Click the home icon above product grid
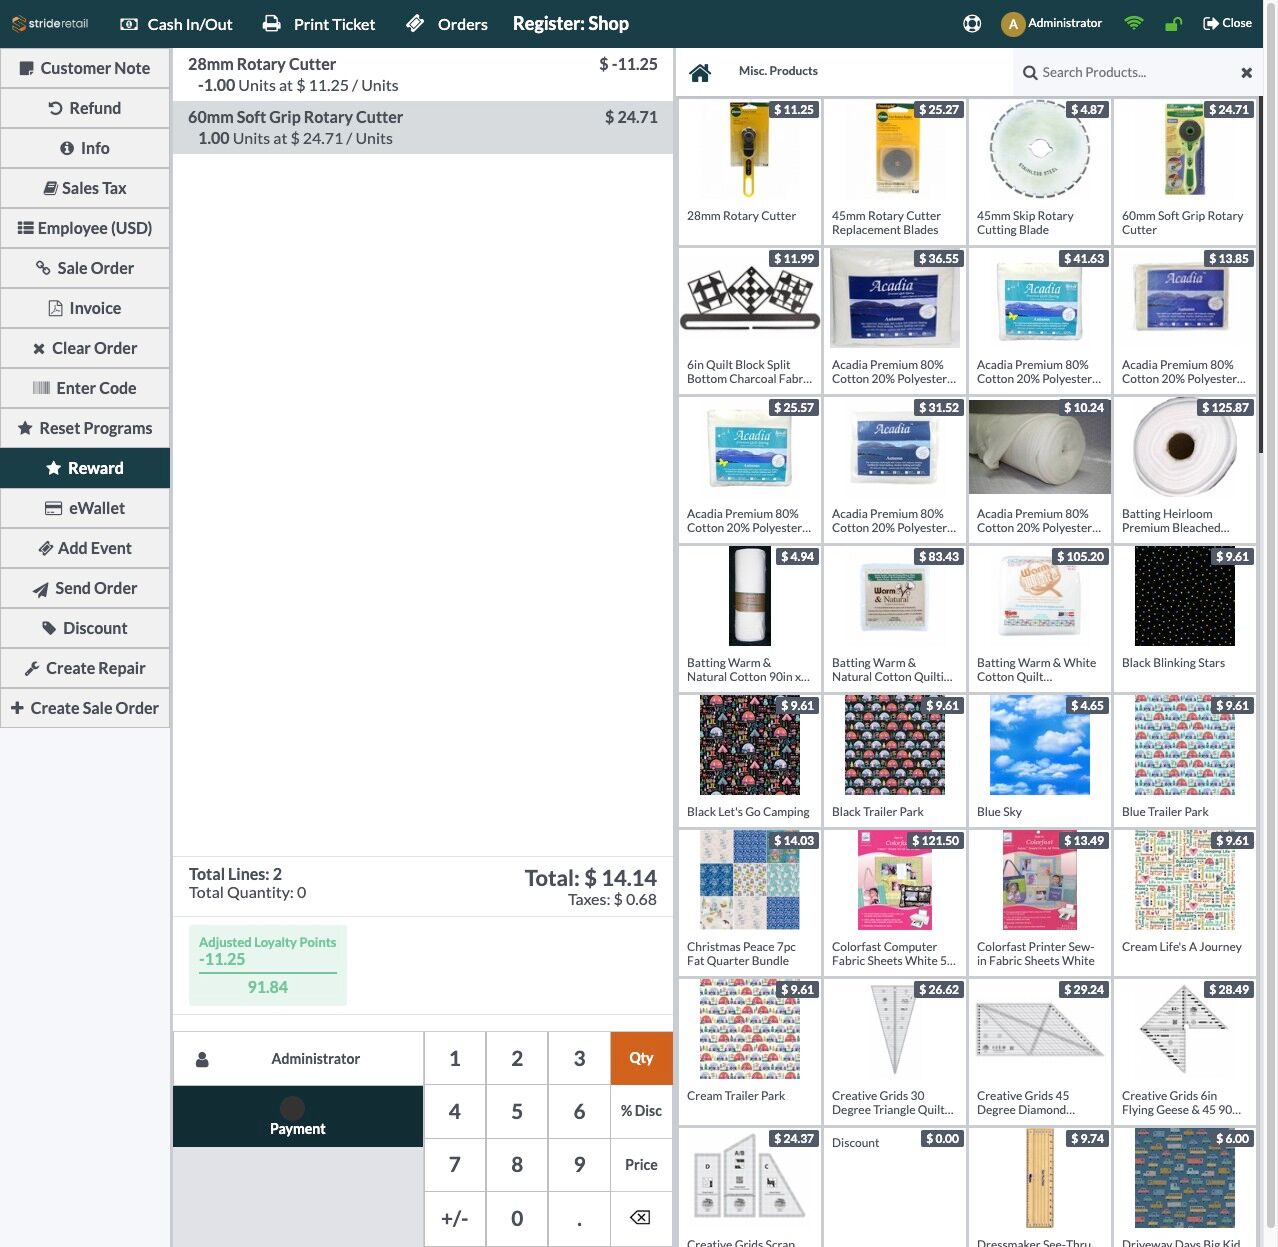Viewport: 1278px width, 1247px height. click(x=700, y=72)
